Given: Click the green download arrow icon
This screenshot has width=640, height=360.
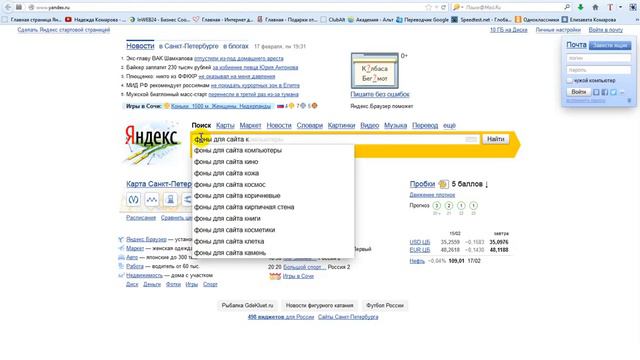Looking at the screenshot, I should tap(580, 7).
